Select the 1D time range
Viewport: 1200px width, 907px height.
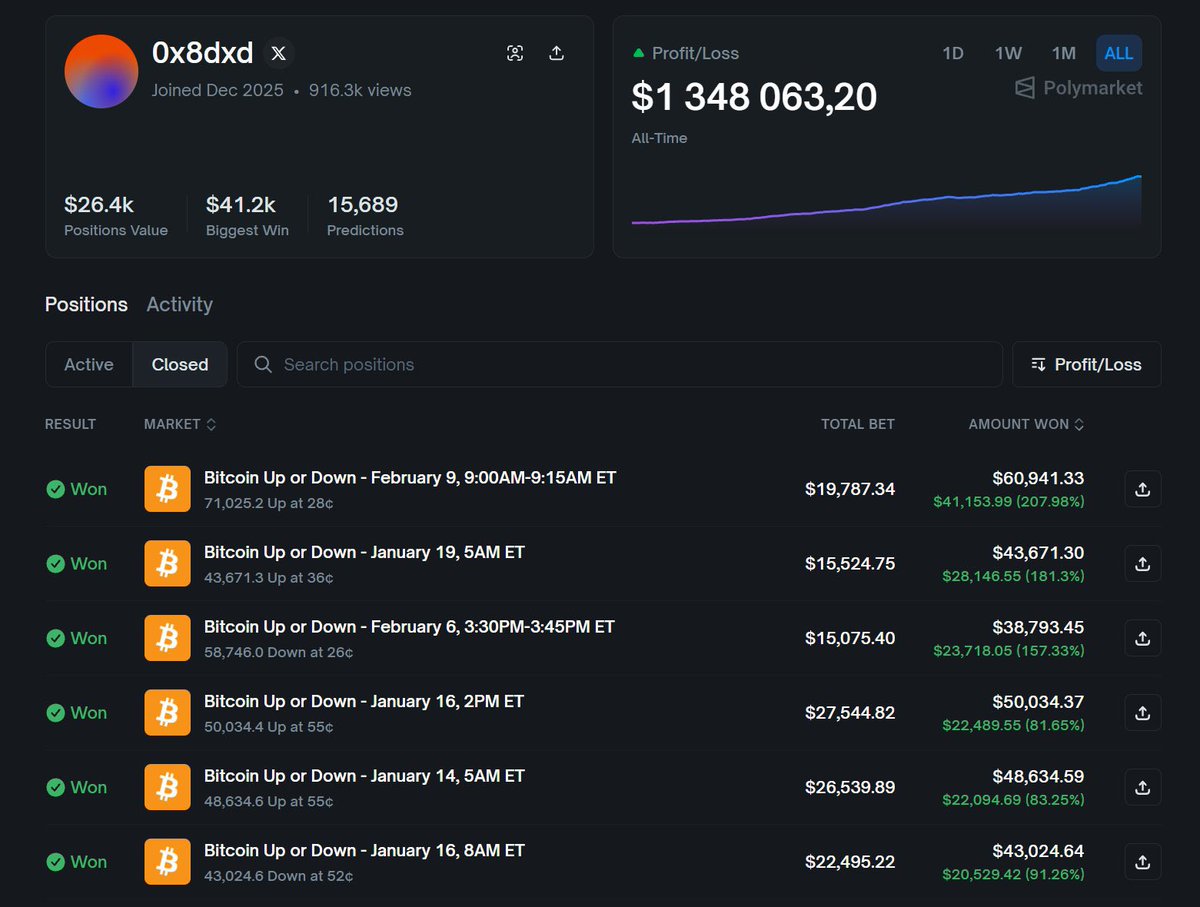click(952, 53)
